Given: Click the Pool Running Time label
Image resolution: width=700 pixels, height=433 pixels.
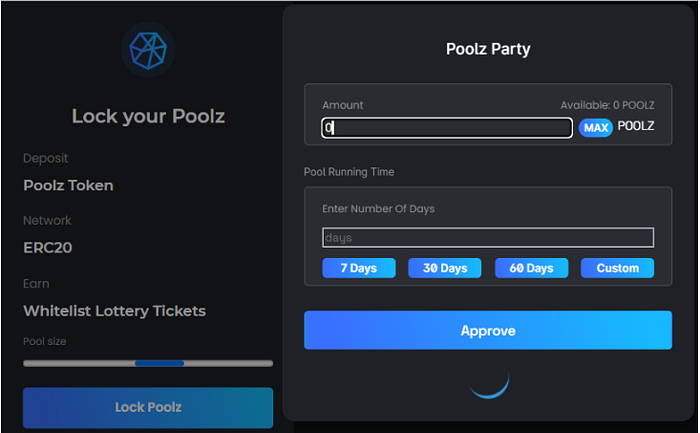Looking at the screenshot, I should 349,172.
